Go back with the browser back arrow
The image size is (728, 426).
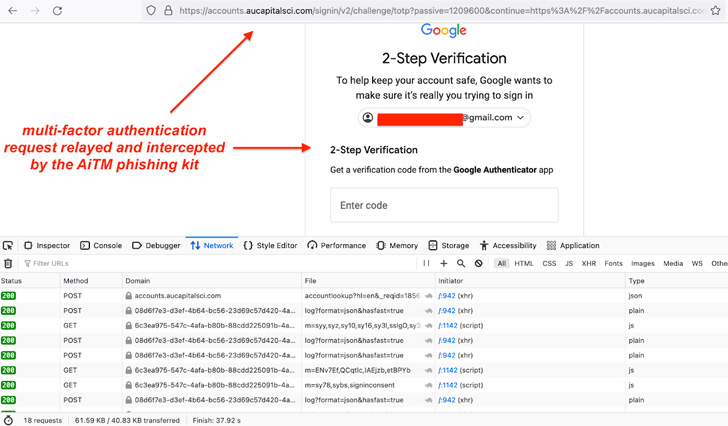(13, 10)
